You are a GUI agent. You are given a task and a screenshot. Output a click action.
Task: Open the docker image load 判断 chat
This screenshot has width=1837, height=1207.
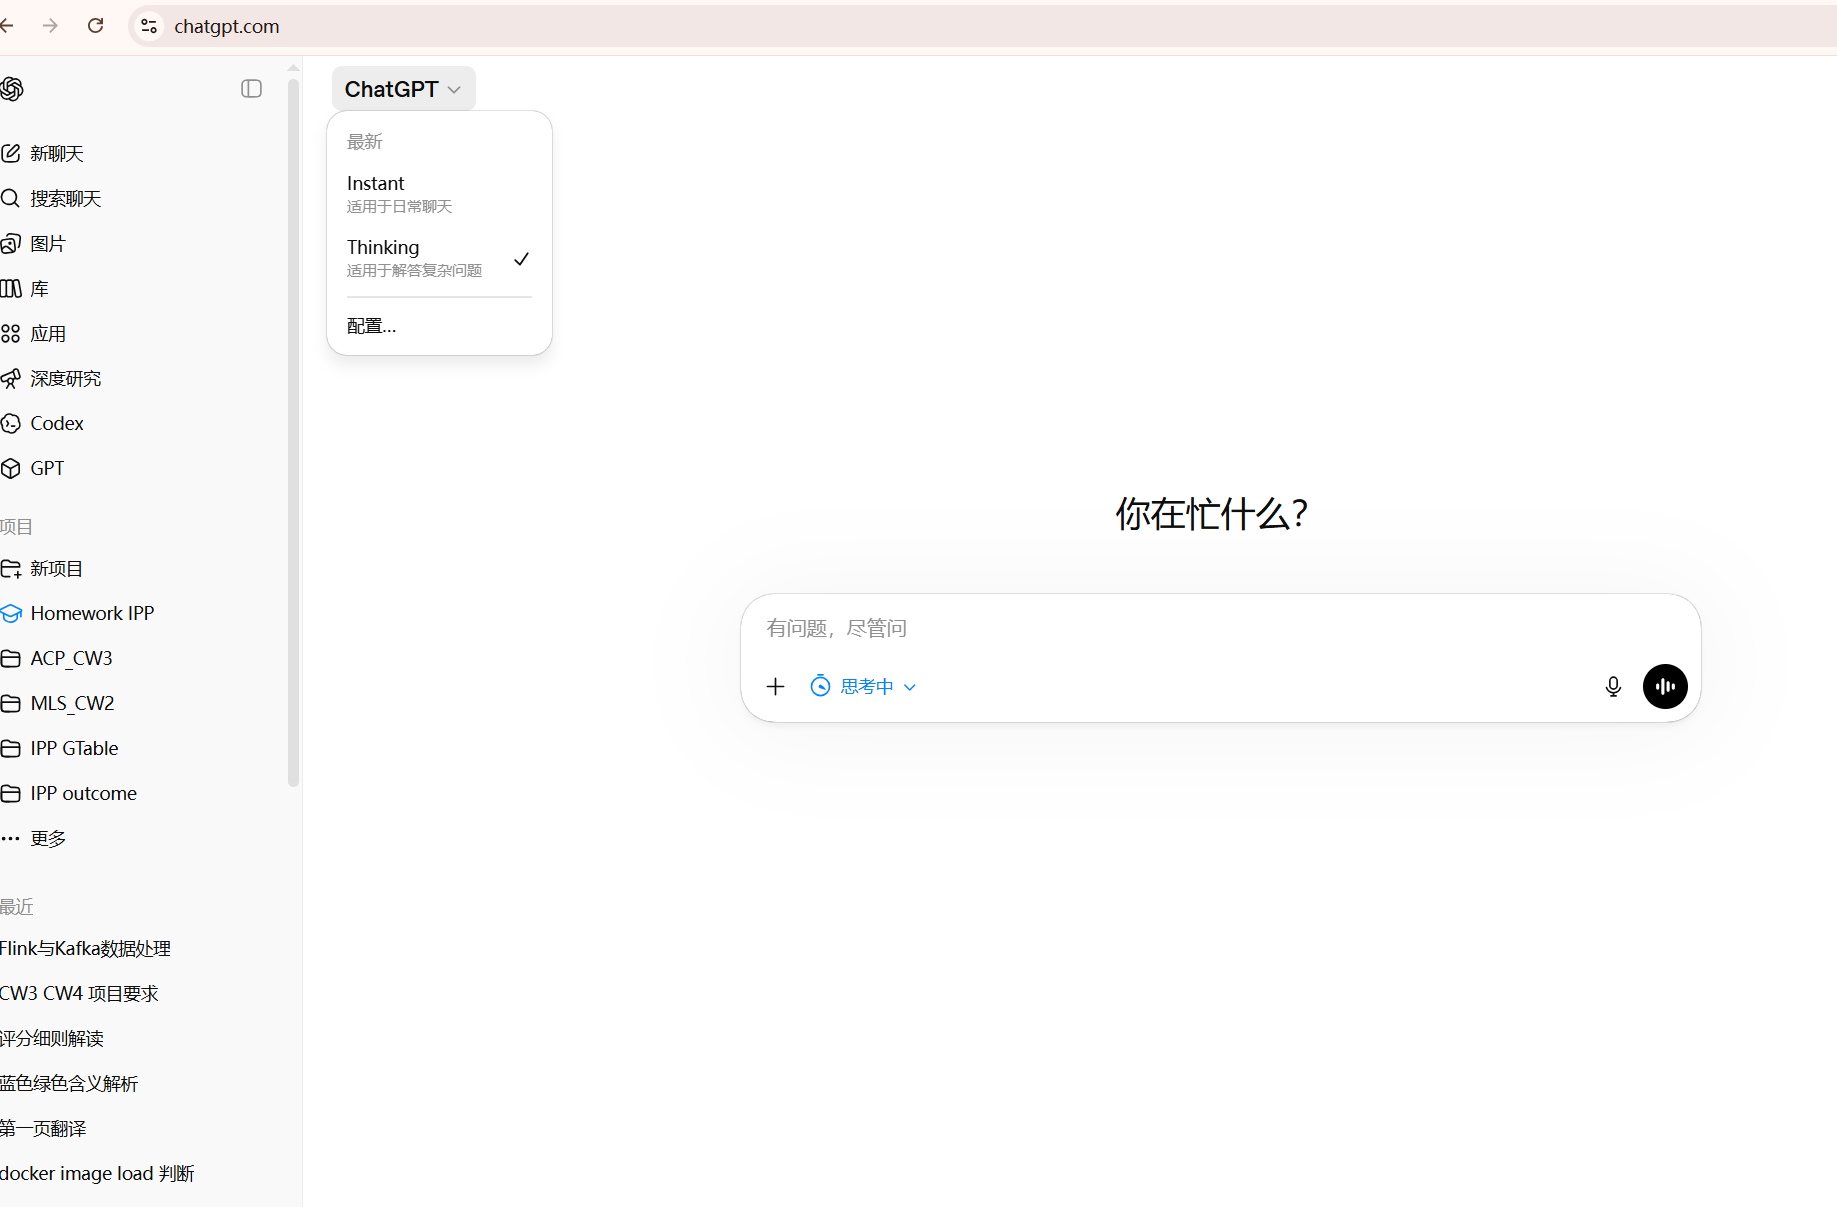click(x=97, y=1174)
